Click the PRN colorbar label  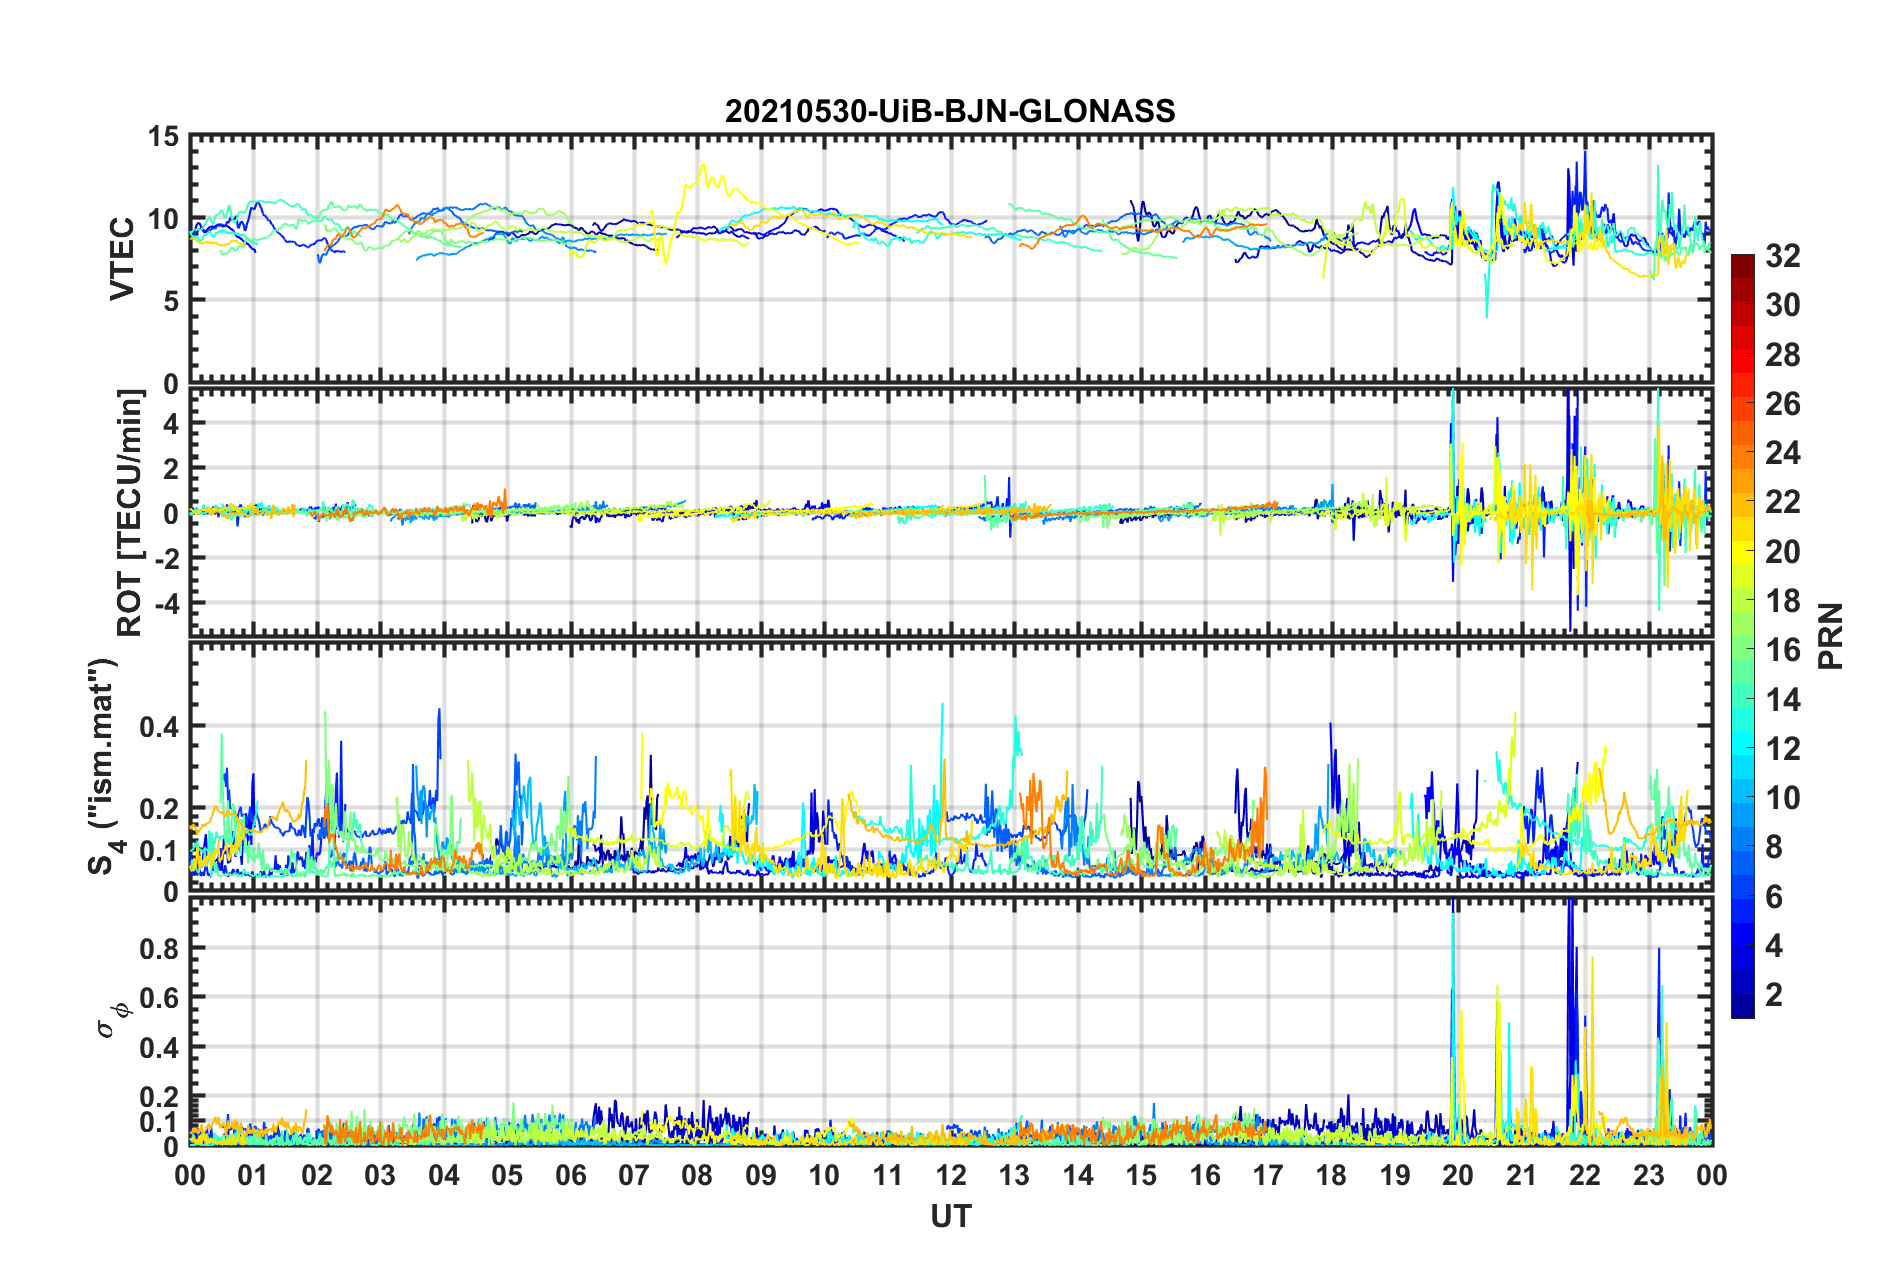(x=1831, y=636)
